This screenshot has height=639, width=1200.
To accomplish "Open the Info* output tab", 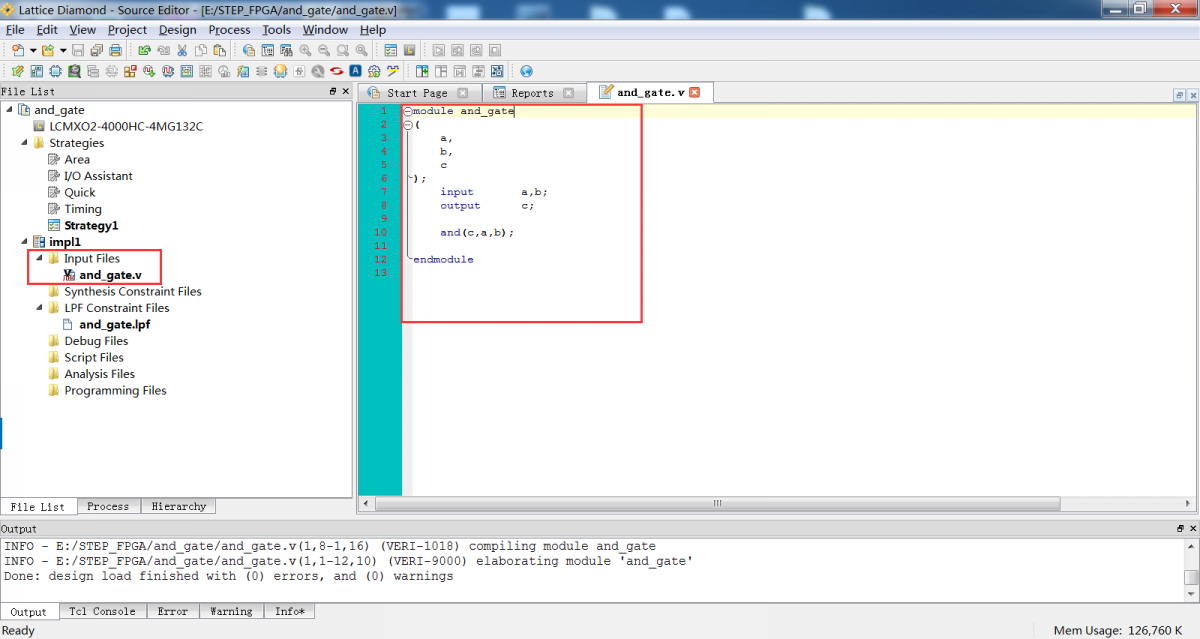I will (x=290, y=611).
